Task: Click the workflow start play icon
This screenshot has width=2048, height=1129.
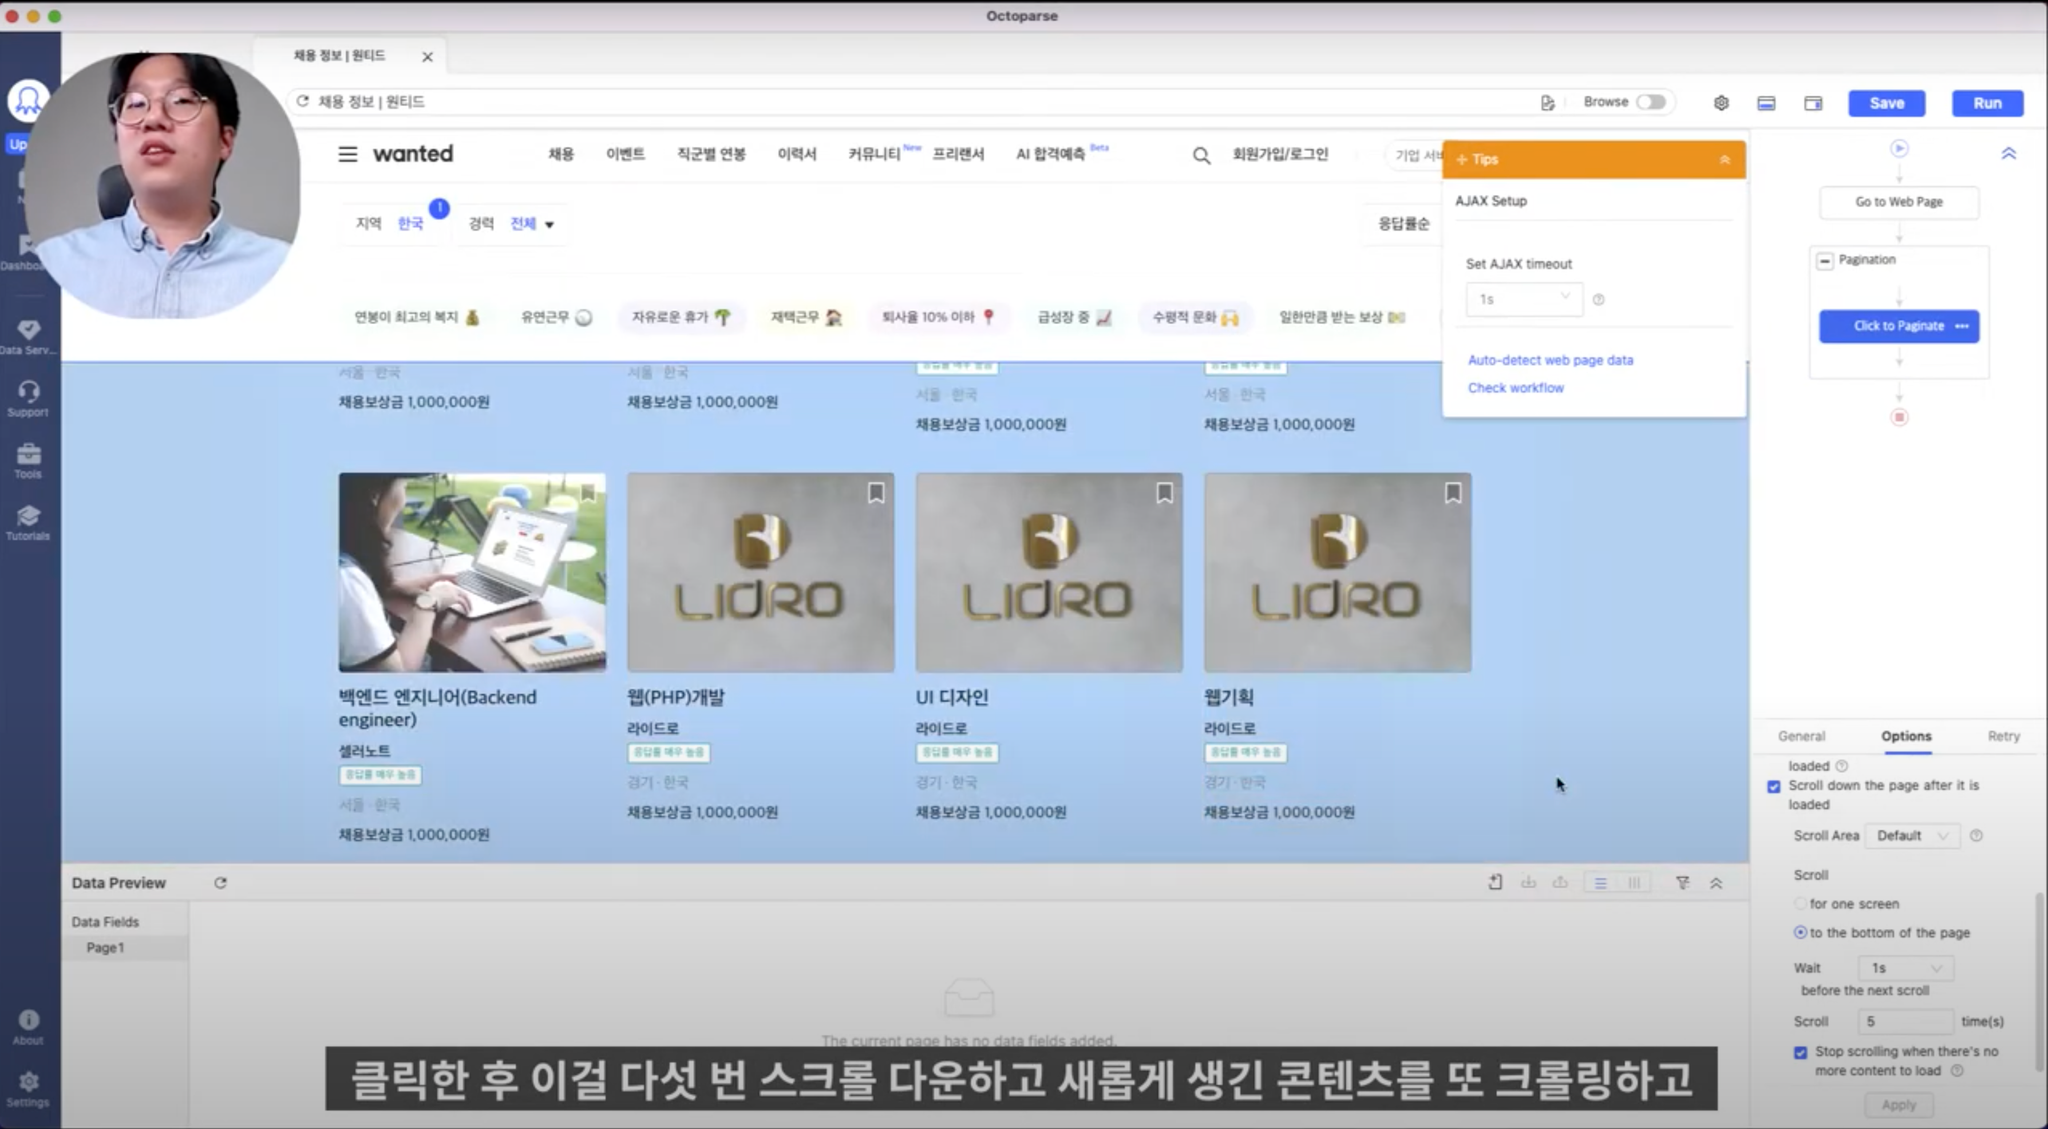Action: point(1899,148)
